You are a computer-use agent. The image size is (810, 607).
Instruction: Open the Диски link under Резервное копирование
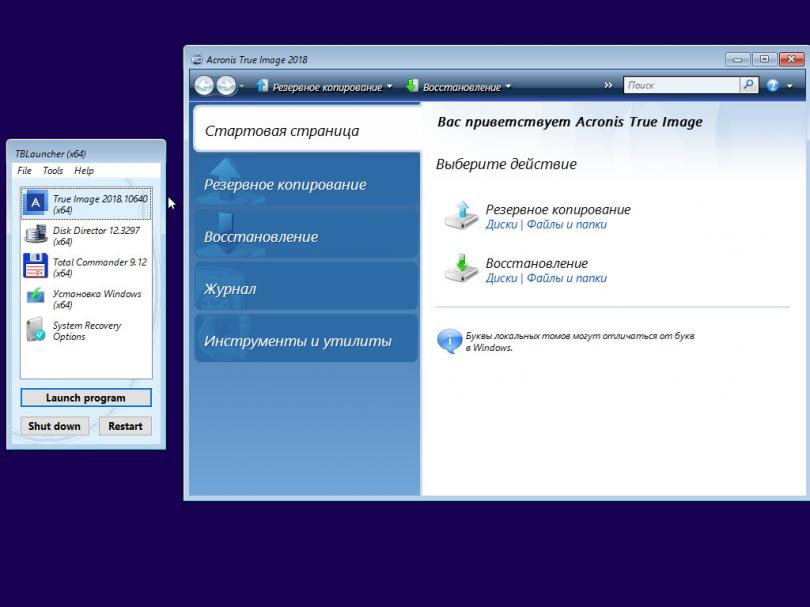tap(501, 224)
